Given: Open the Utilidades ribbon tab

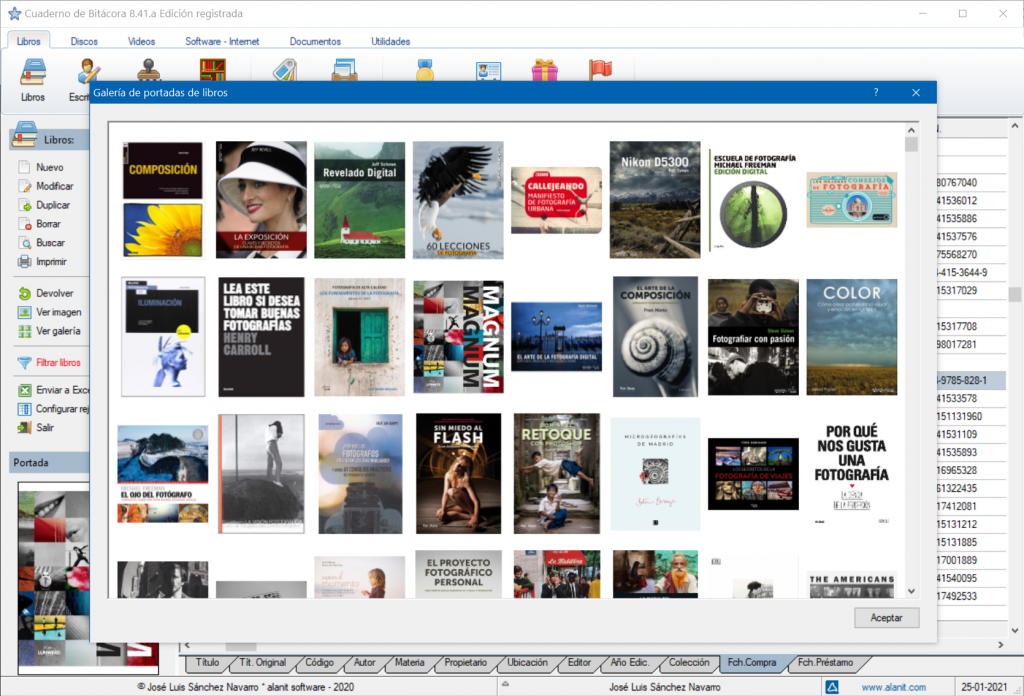Looking at the screenshot, I should point(390,41).
